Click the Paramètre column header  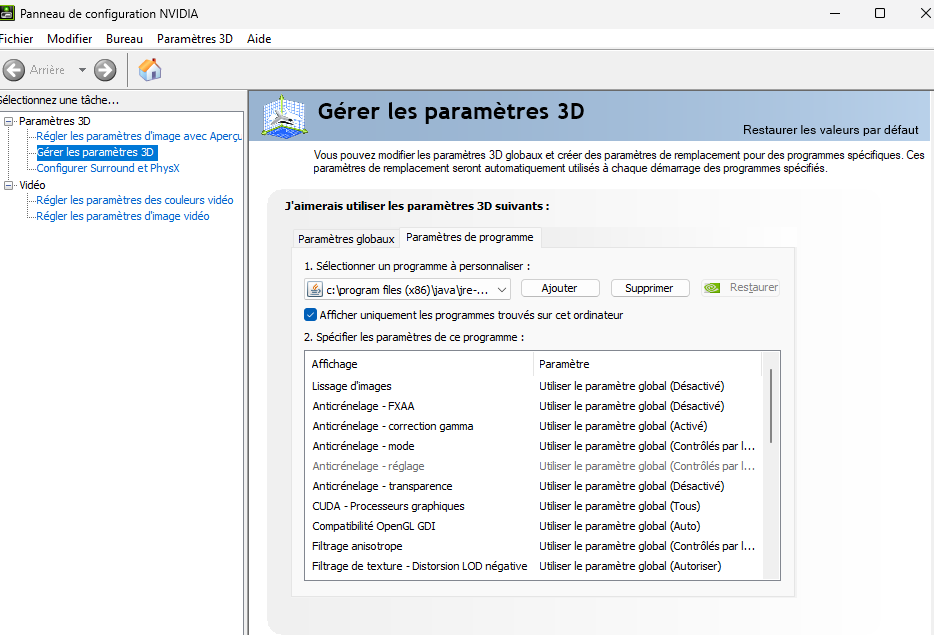click(x=647, y=364)
